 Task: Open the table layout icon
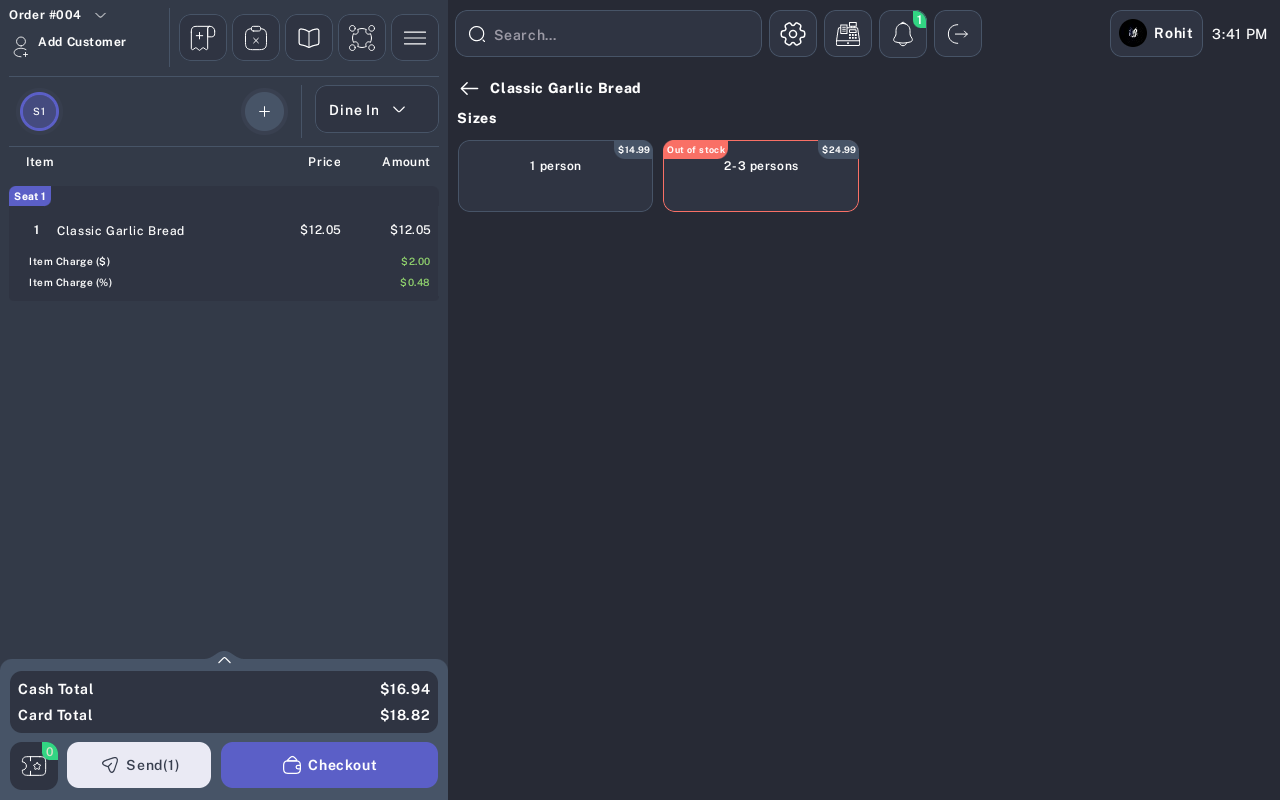click(x=362, y=38)
